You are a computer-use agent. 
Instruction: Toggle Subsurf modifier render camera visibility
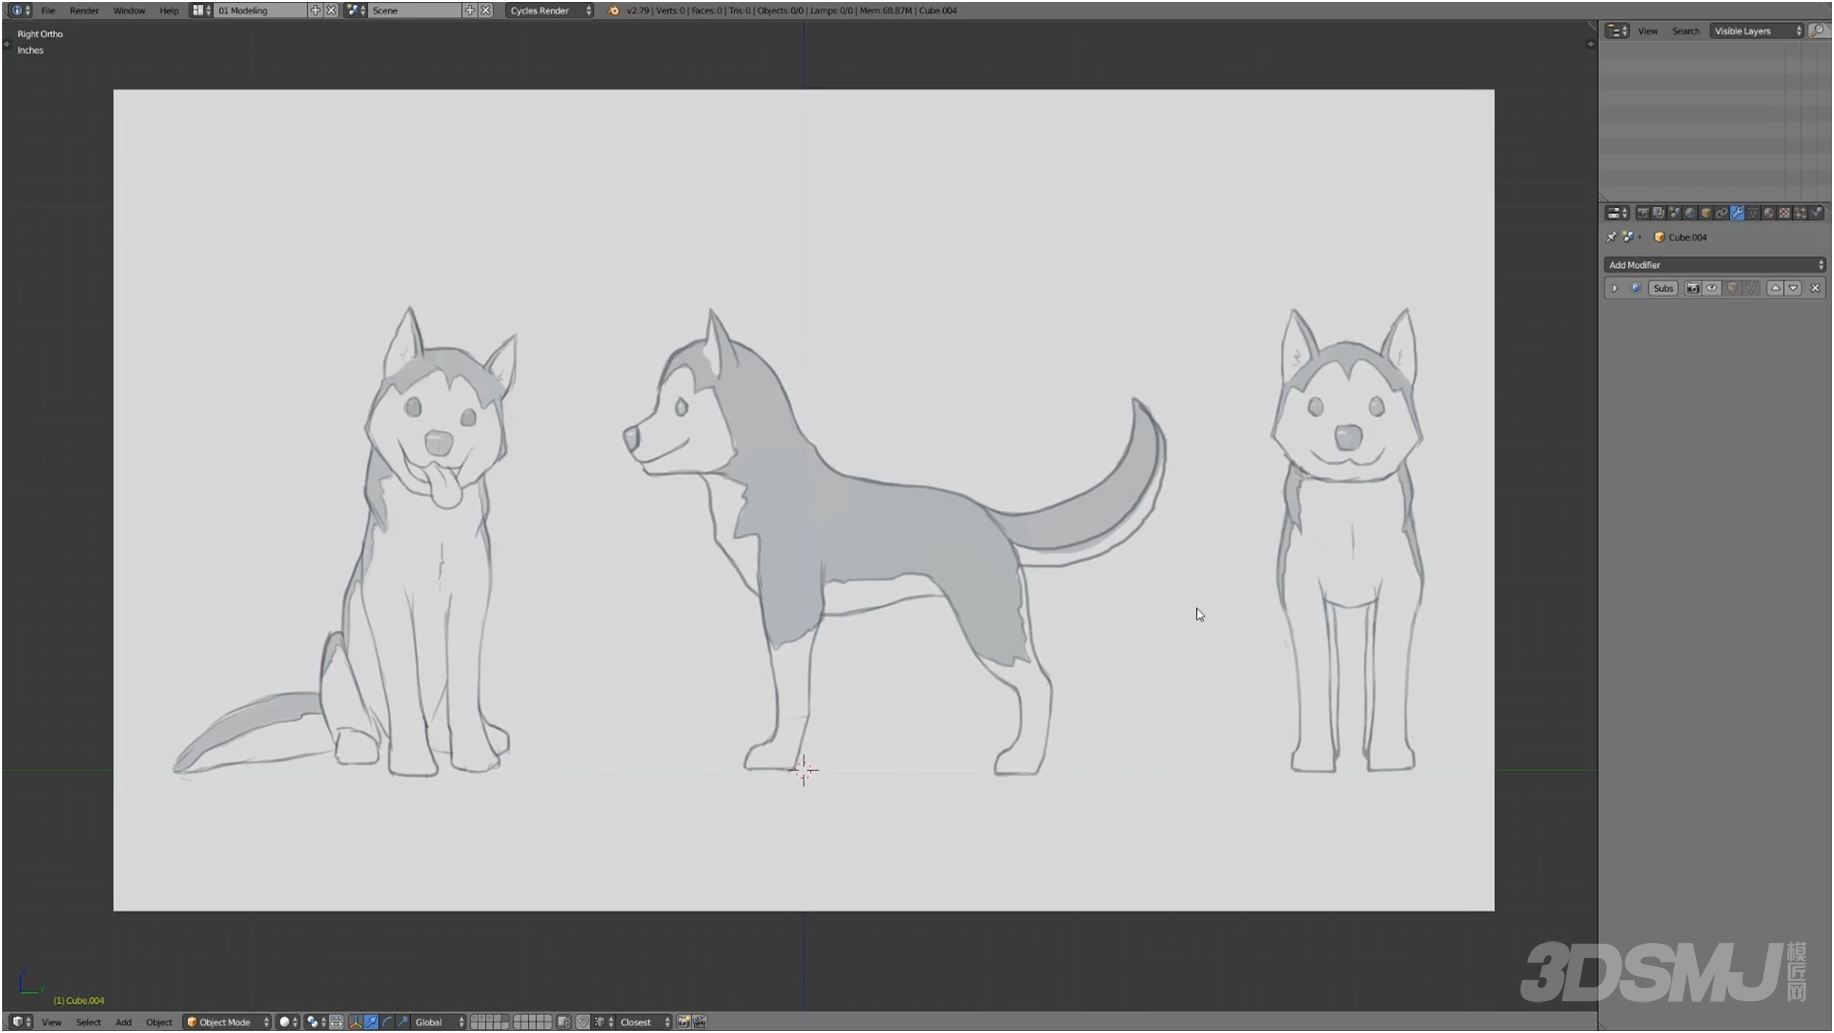[1693, 288]
